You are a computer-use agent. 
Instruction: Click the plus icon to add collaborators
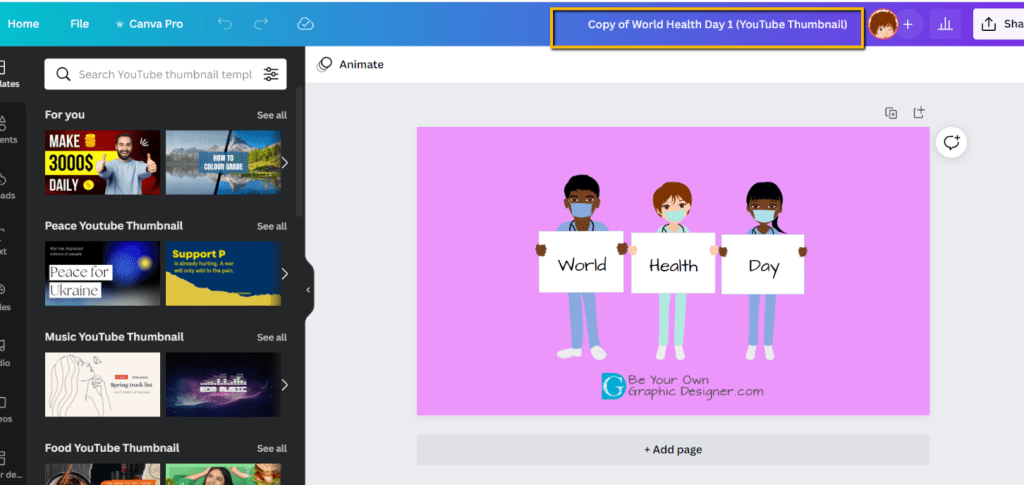click(908, 24)
